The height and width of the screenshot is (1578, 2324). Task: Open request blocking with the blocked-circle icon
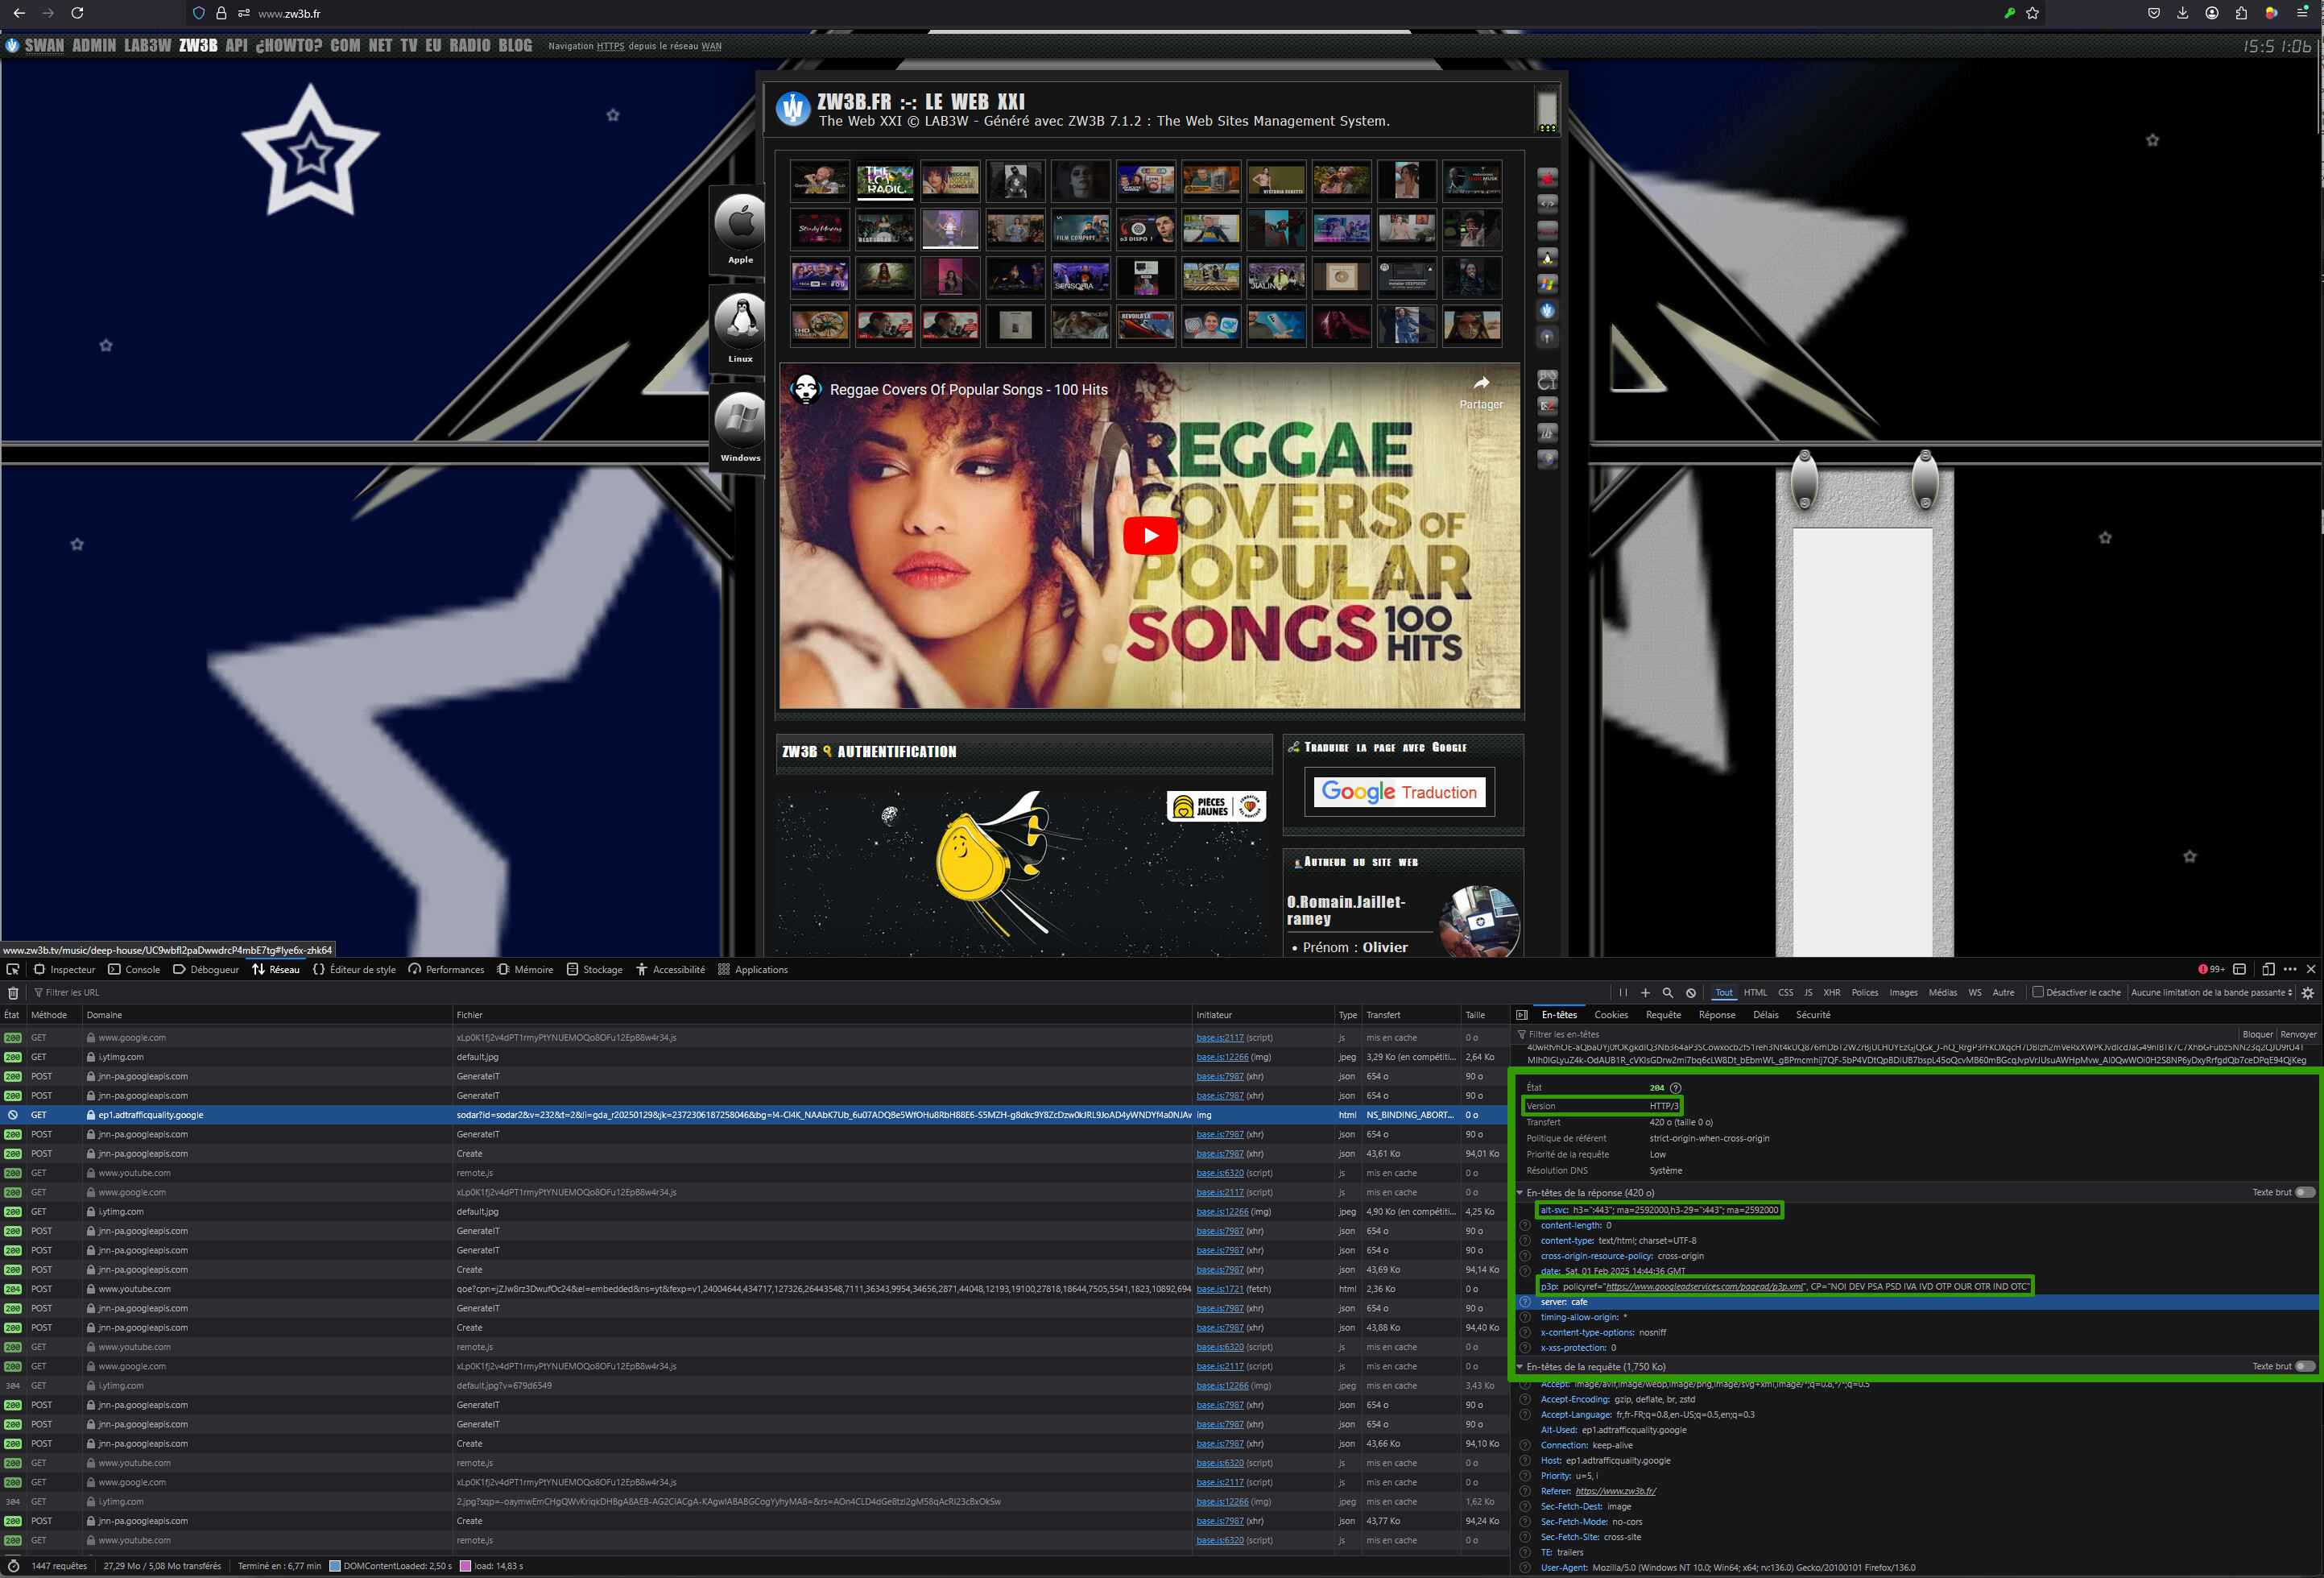click(x=1691, y=993)
